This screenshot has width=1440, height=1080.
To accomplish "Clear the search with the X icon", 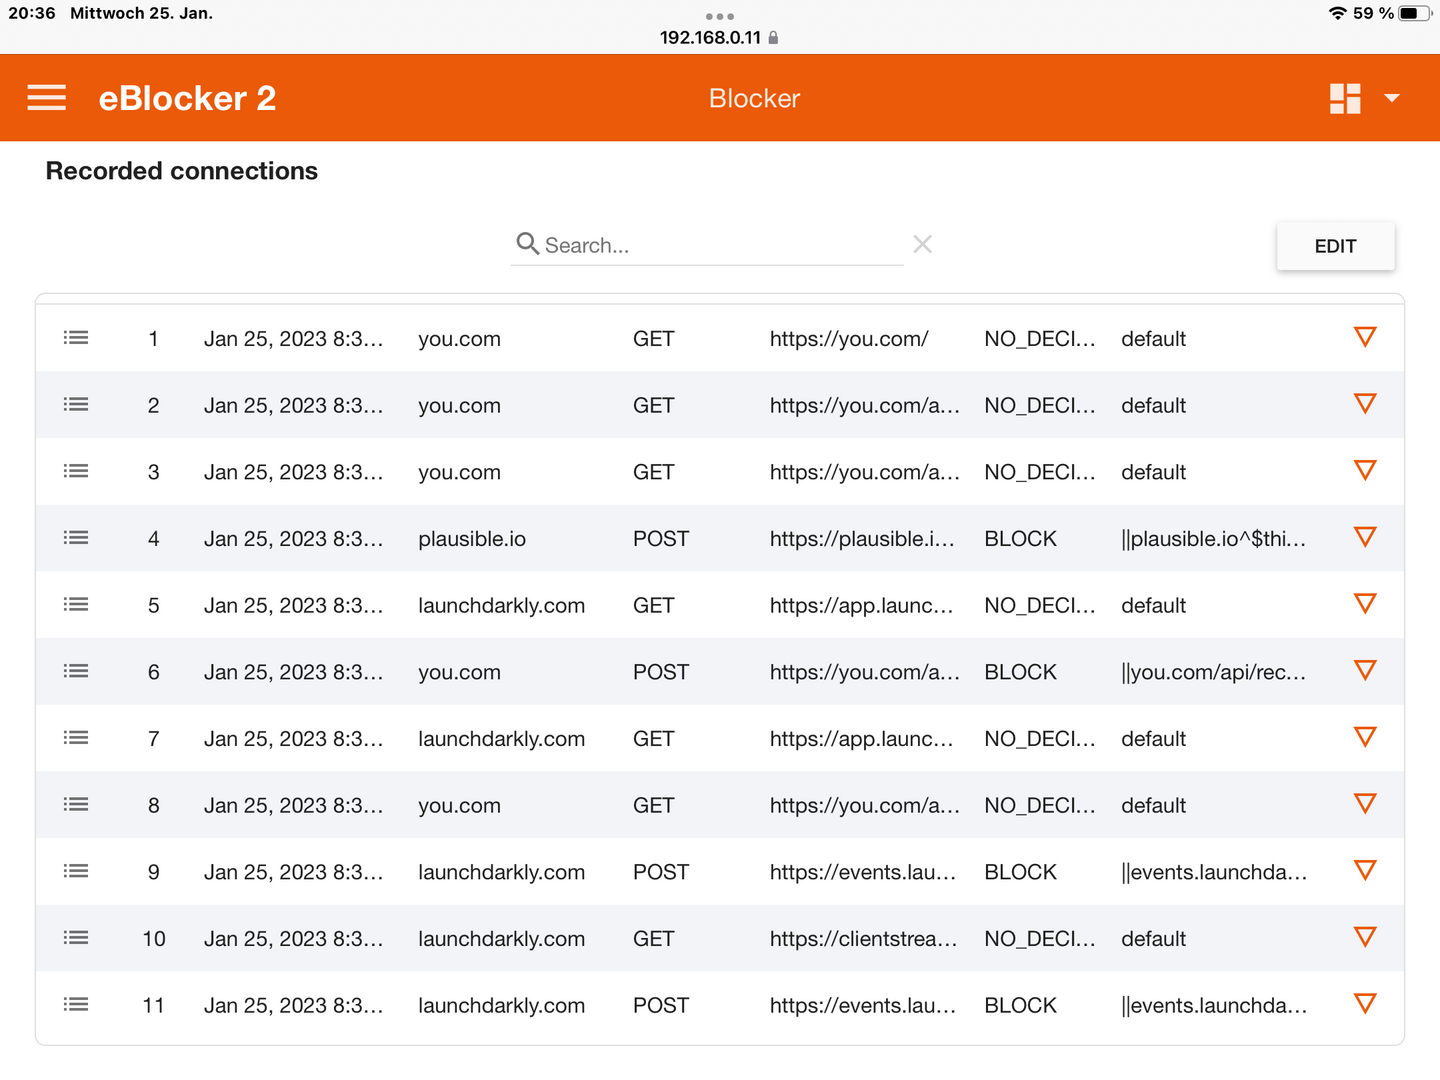I will [922, 244].
